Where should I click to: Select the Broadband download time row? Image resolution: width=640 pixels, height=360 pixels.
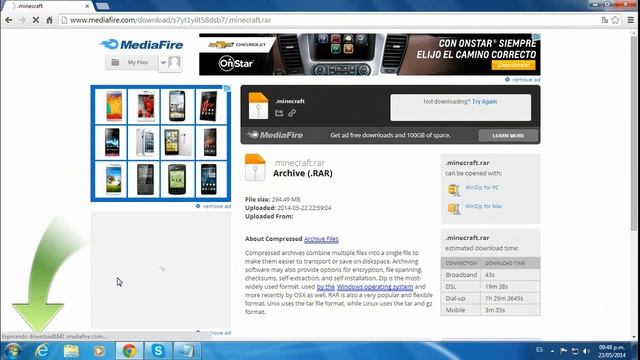[x=490, y=275]
